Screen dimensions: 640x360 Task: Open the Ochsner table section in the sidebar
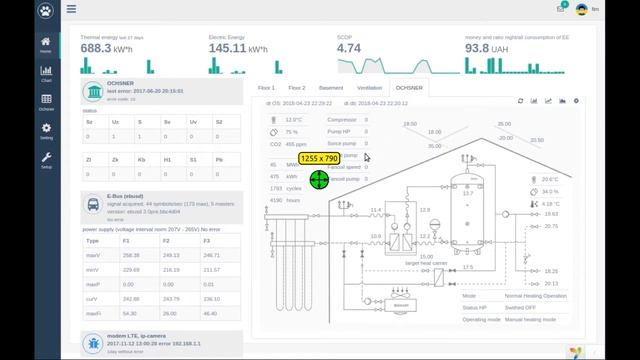pyautogui.click(x=46, y=102)
